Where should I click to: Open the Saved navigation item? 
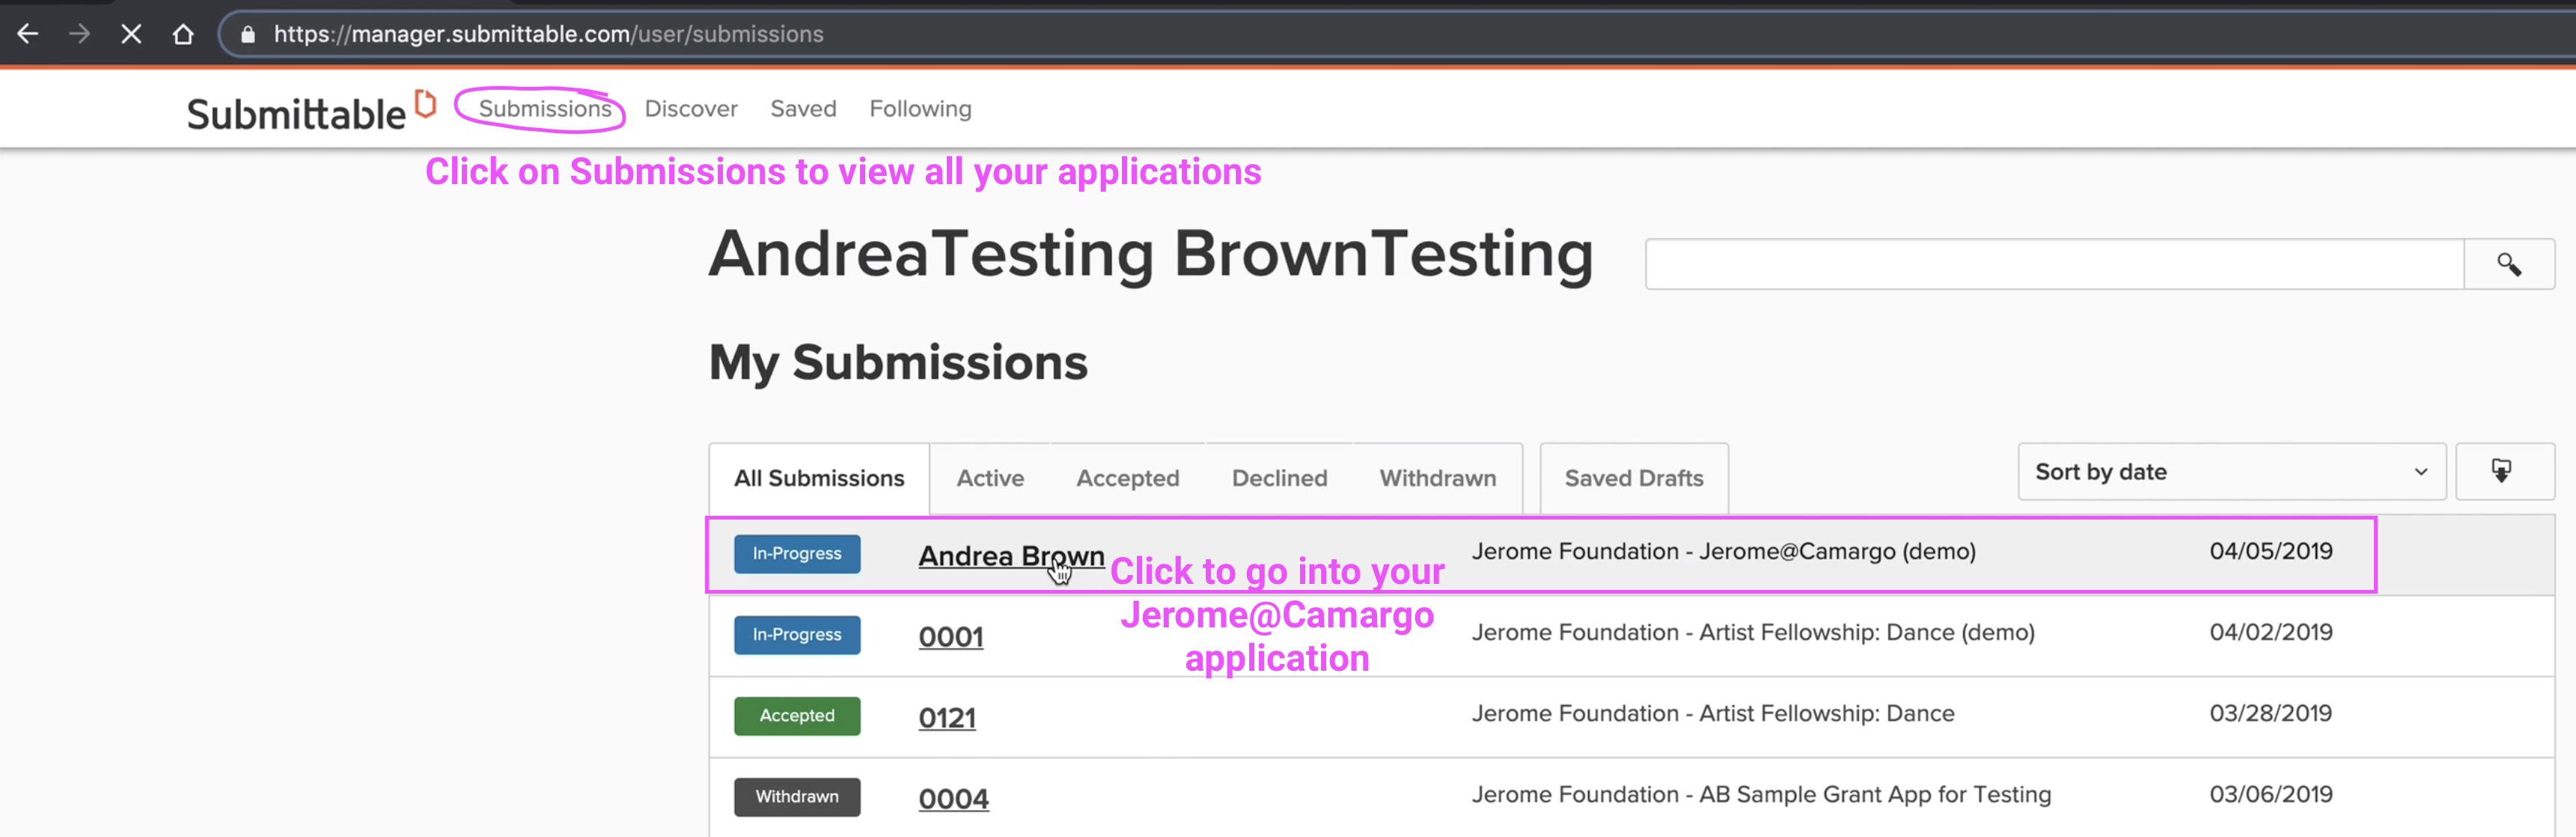point(803,108)
